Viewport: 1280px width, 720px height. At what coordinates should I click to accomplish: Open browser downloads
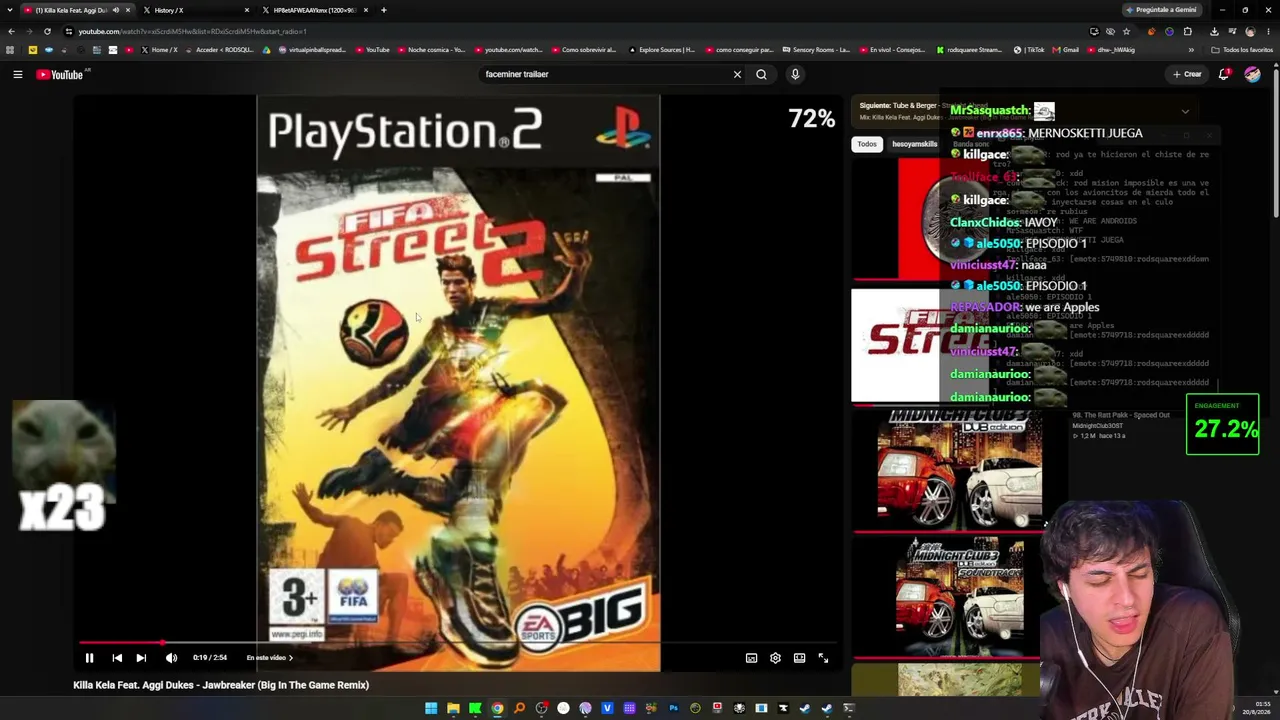tap(1214, 31)
